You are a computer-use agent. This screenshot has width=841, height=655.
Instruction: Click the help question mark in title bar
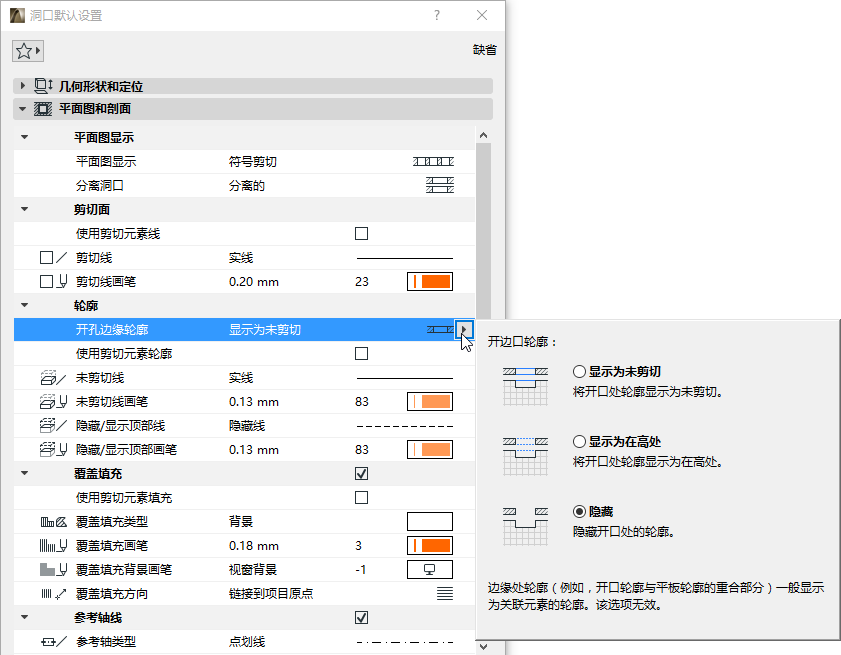(437, 16)
